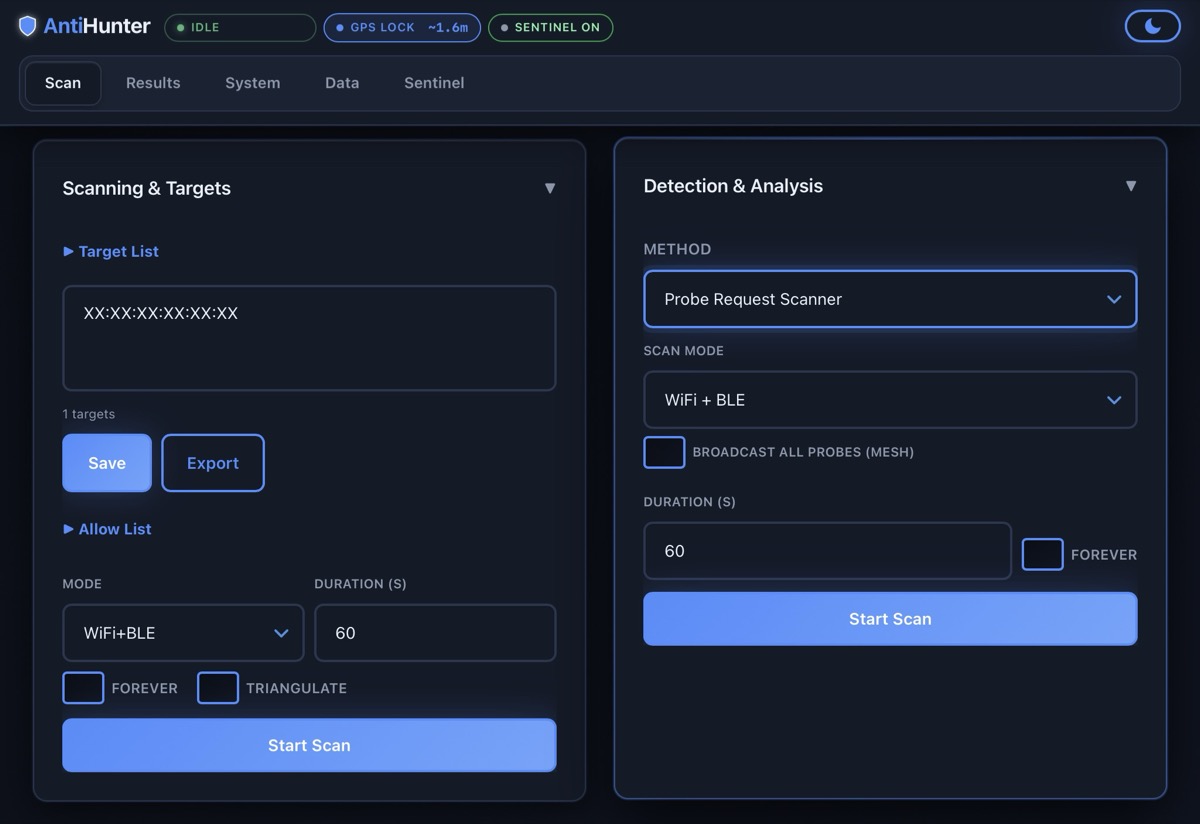Open the Results tab
1200x824 pixels.
click(153, 83)
